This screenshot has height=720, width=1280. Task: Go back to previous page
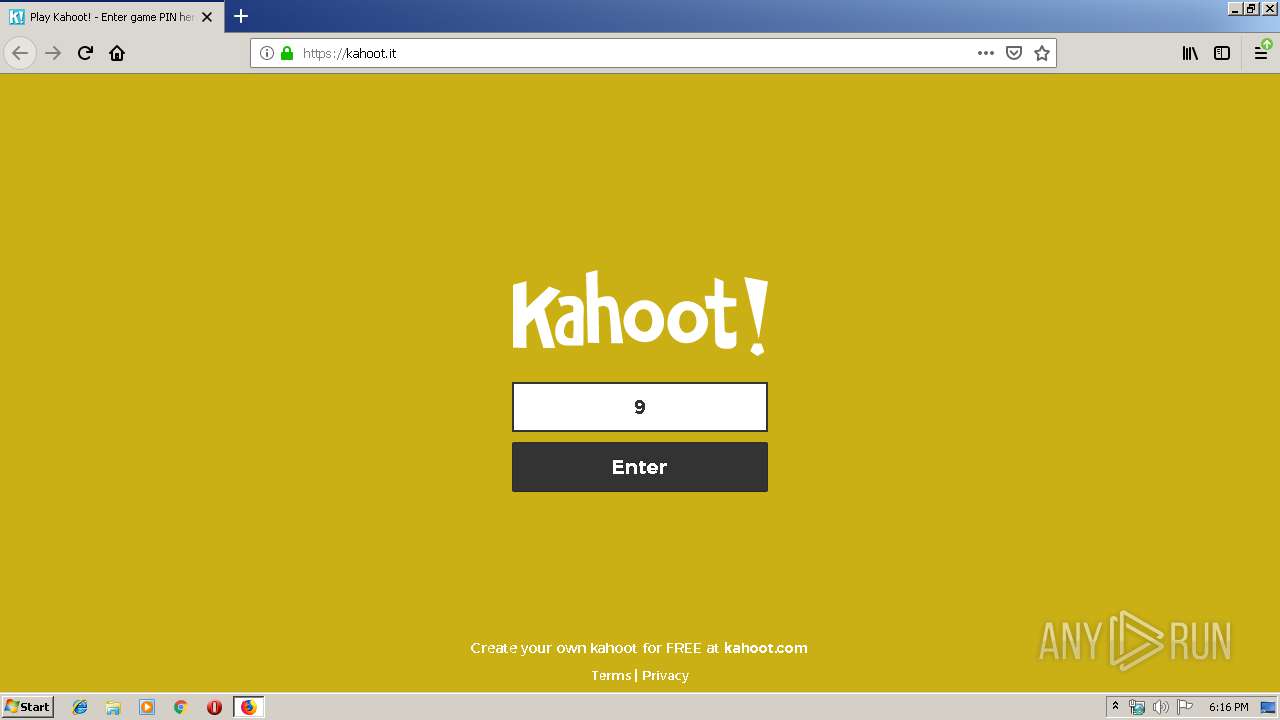point(20,53)
